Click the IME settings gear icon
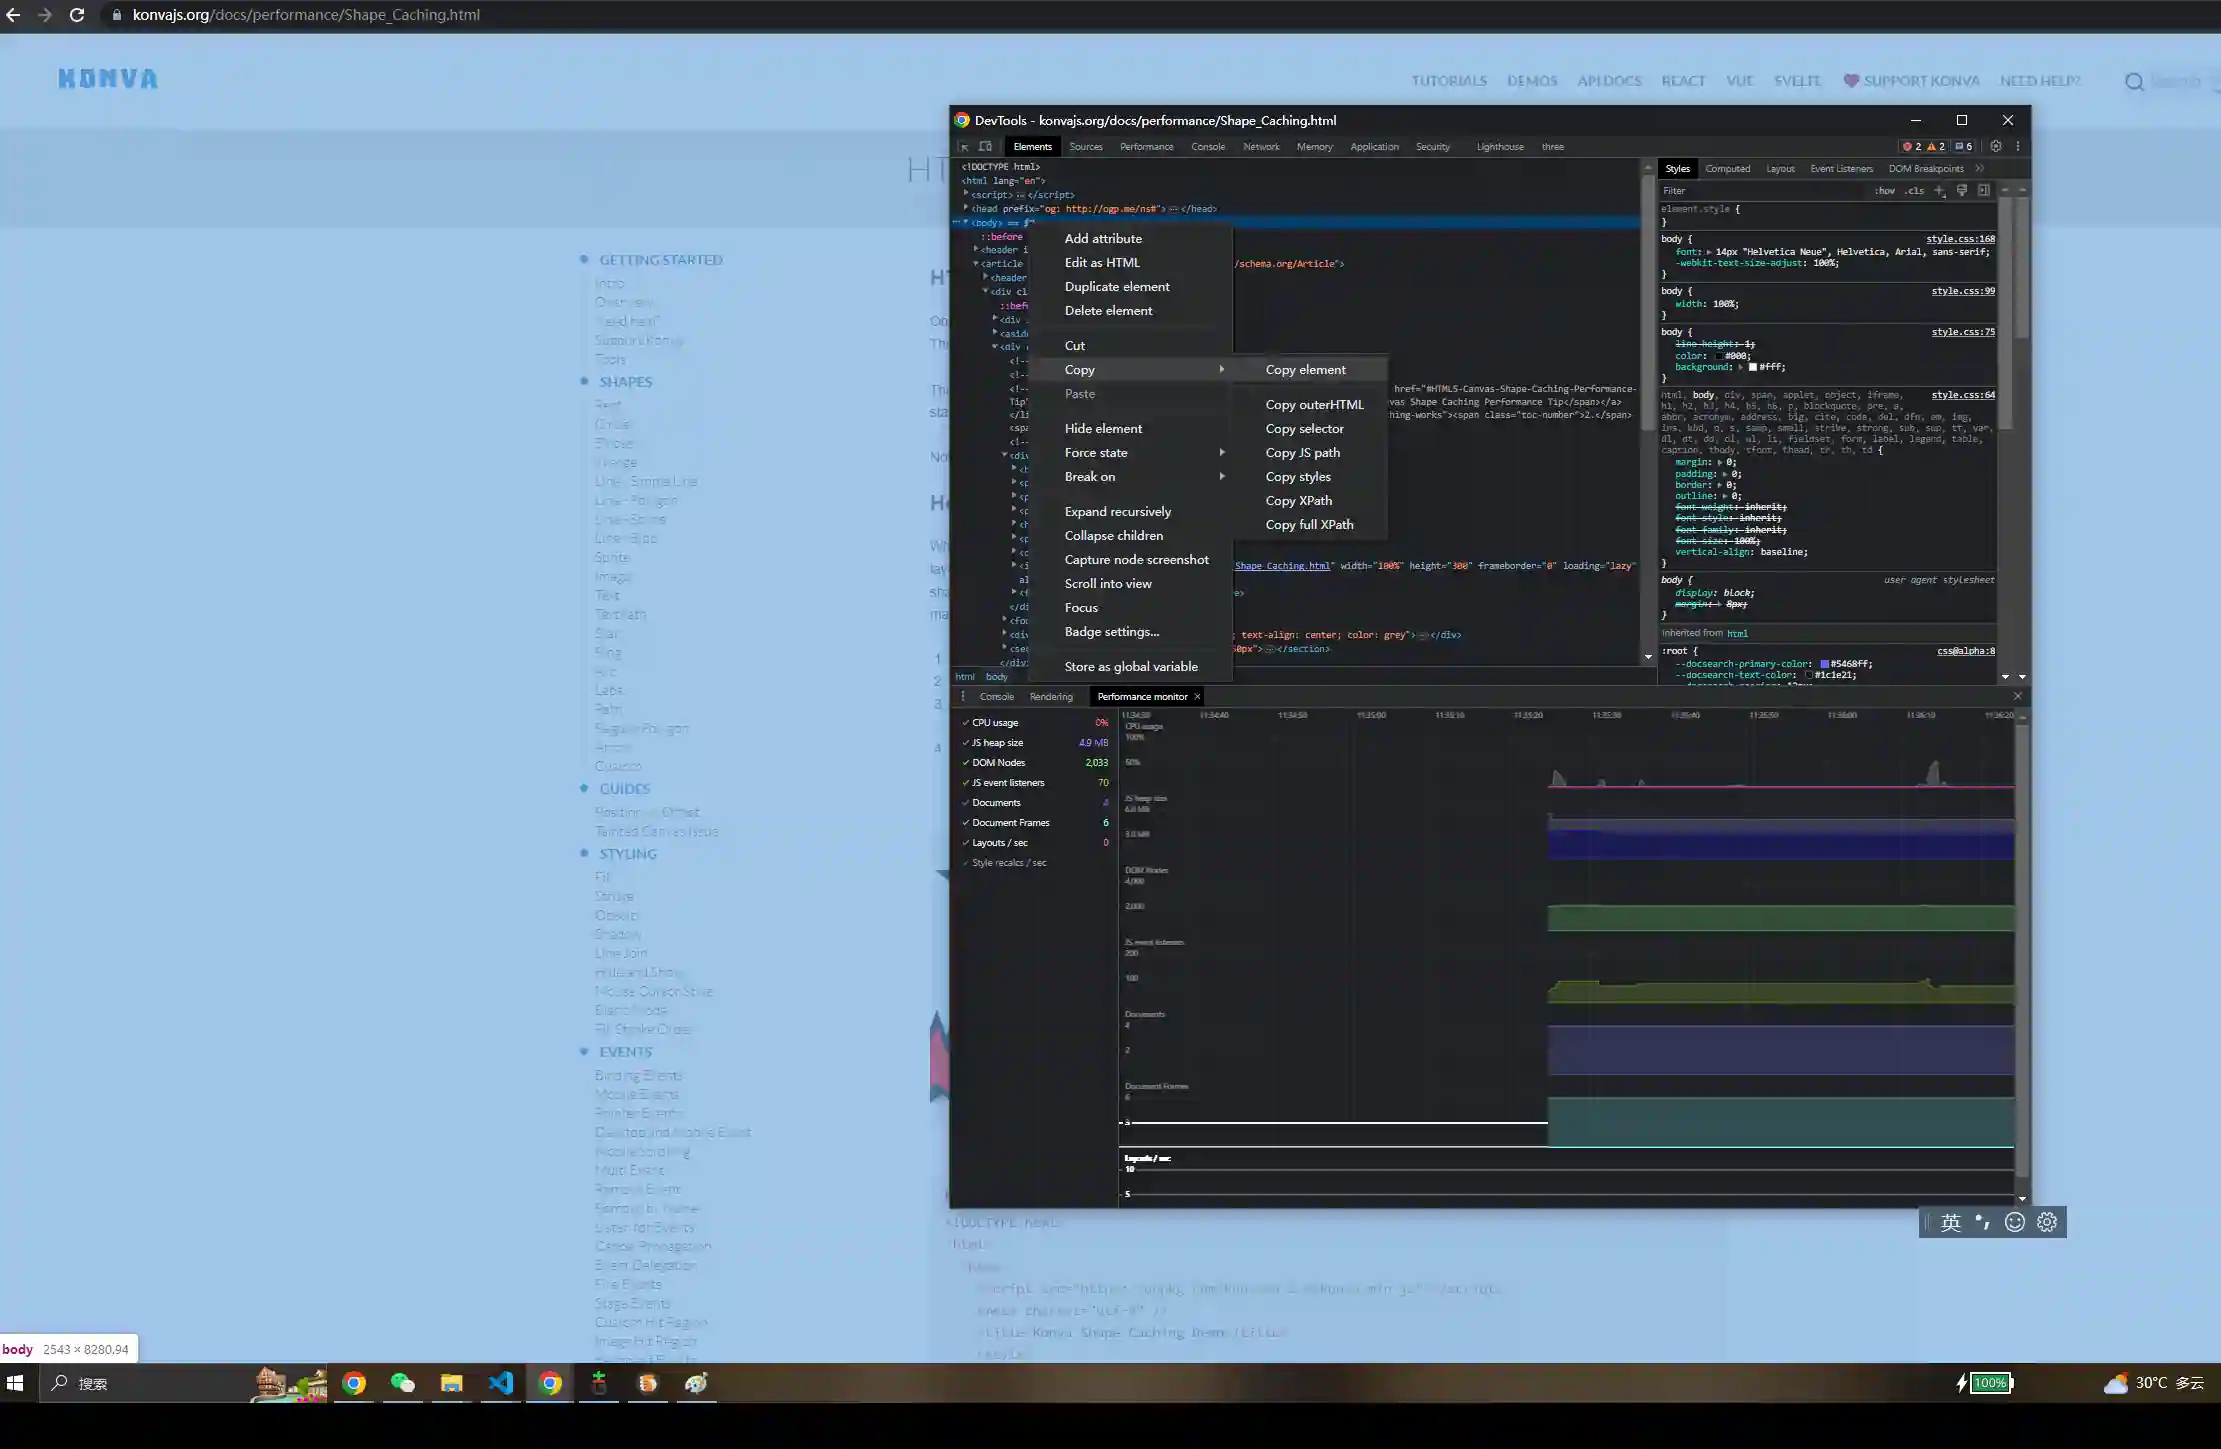Viewport: 2221px width, 1449px height. [2047, 1222]
